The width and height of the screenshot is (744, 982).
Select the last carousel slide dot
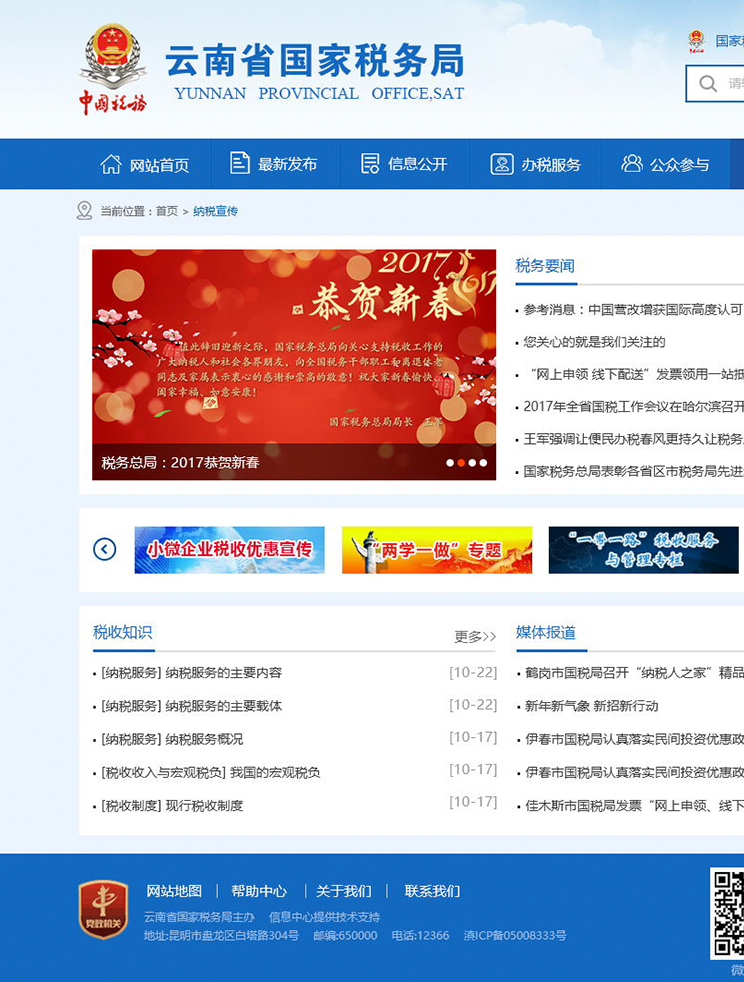point(484,463)
